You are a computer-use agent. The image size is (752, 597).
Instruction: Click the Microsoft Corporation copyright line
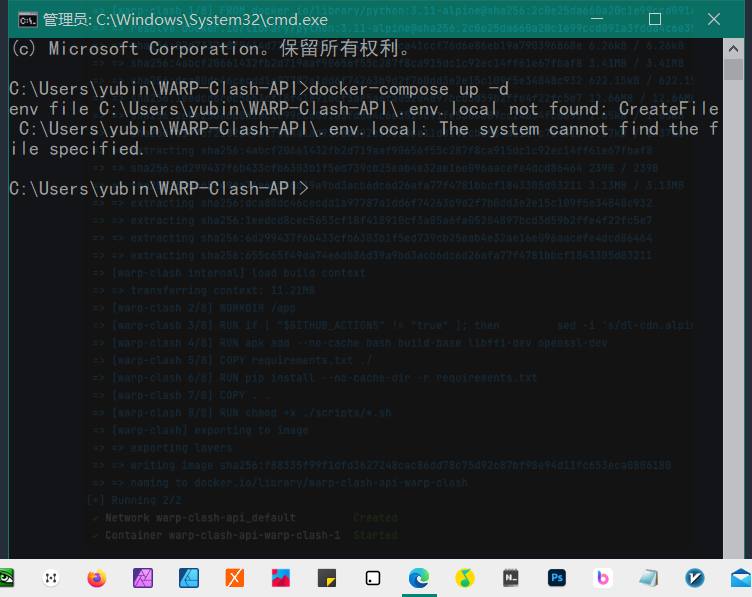tap(210, 48)
